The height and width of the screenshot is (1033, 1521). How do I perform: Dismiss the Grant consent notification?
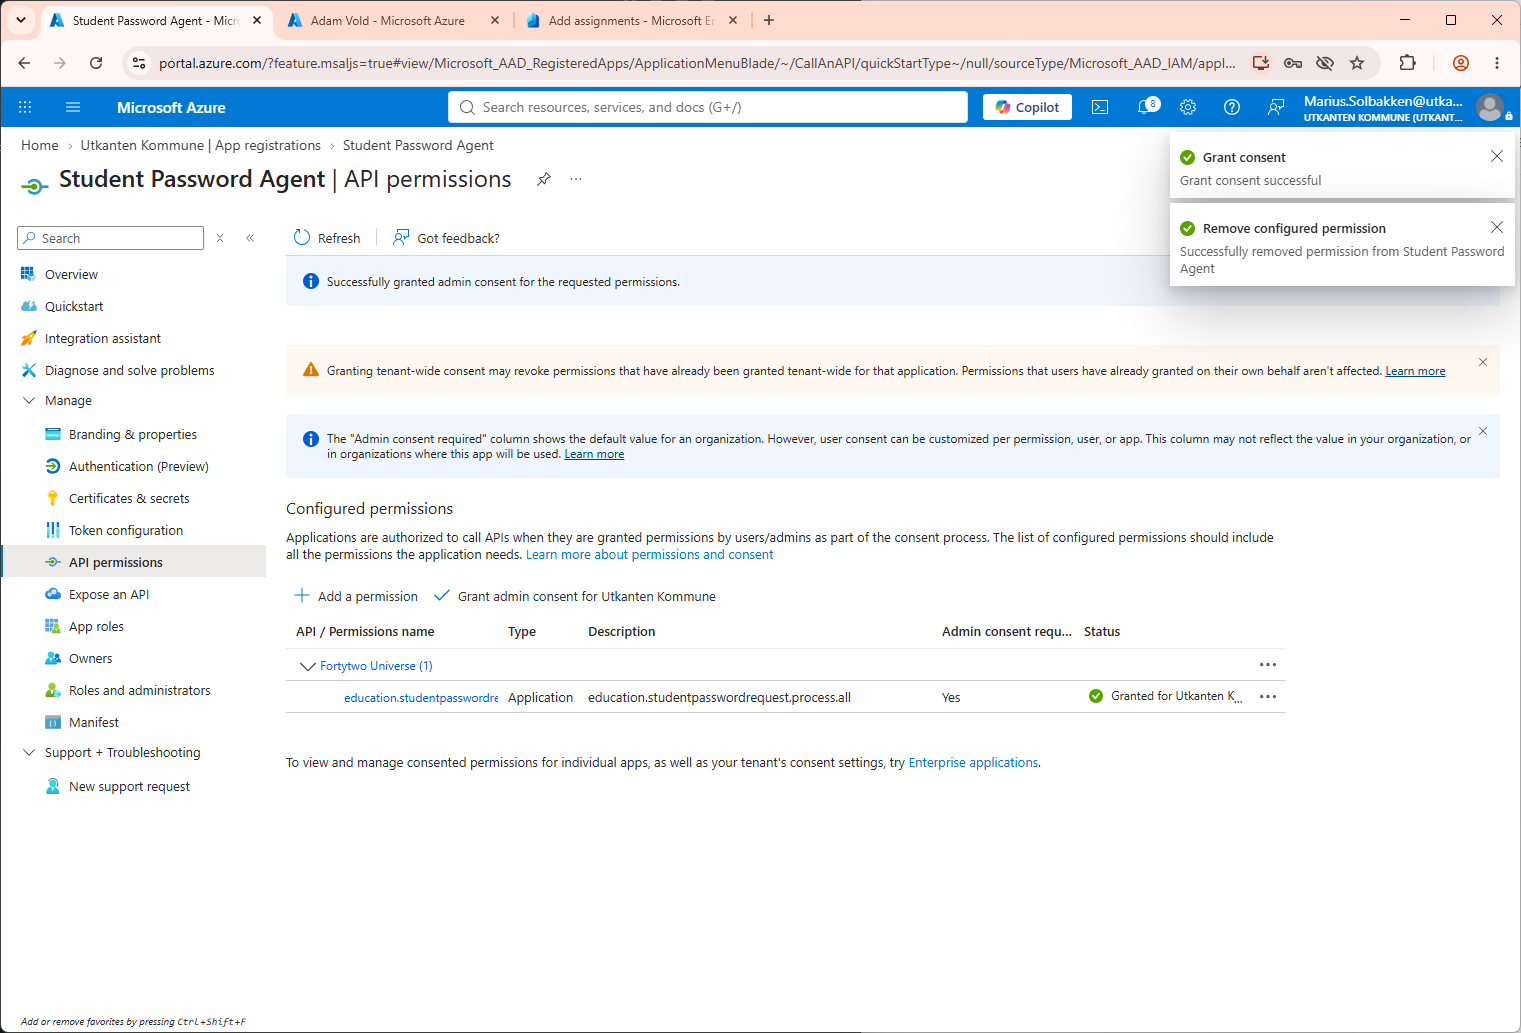coord(1497,156)
